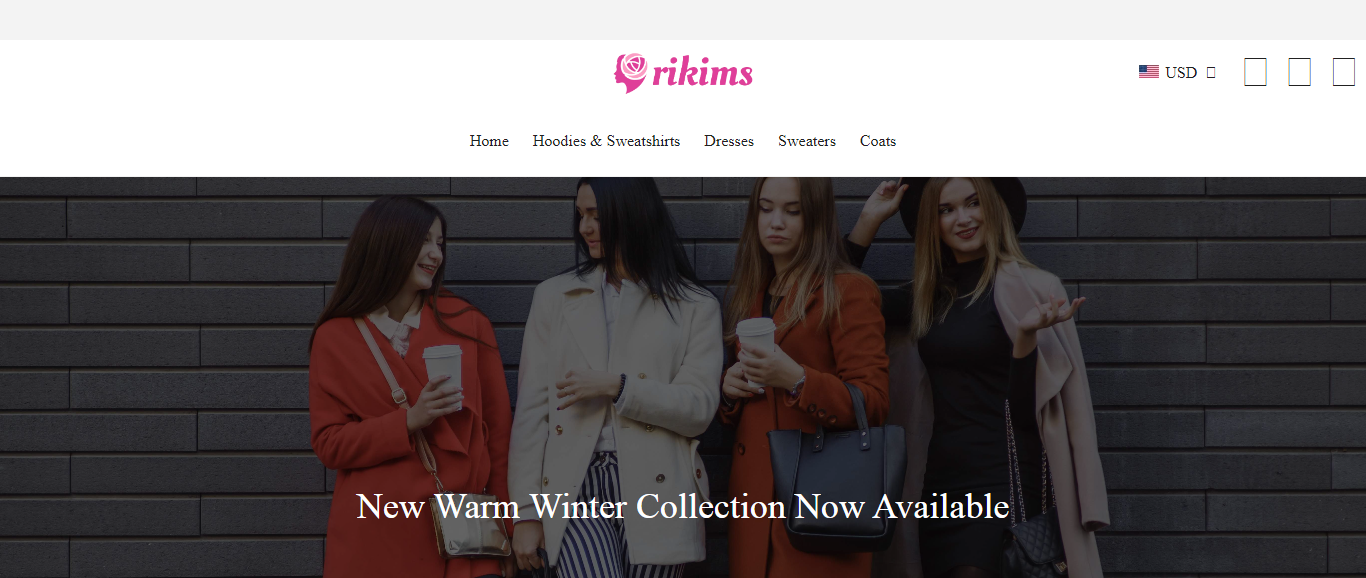Click the rightmost square header icon
Viewport: 1366px width, 578px height.
click(1343, 72)
